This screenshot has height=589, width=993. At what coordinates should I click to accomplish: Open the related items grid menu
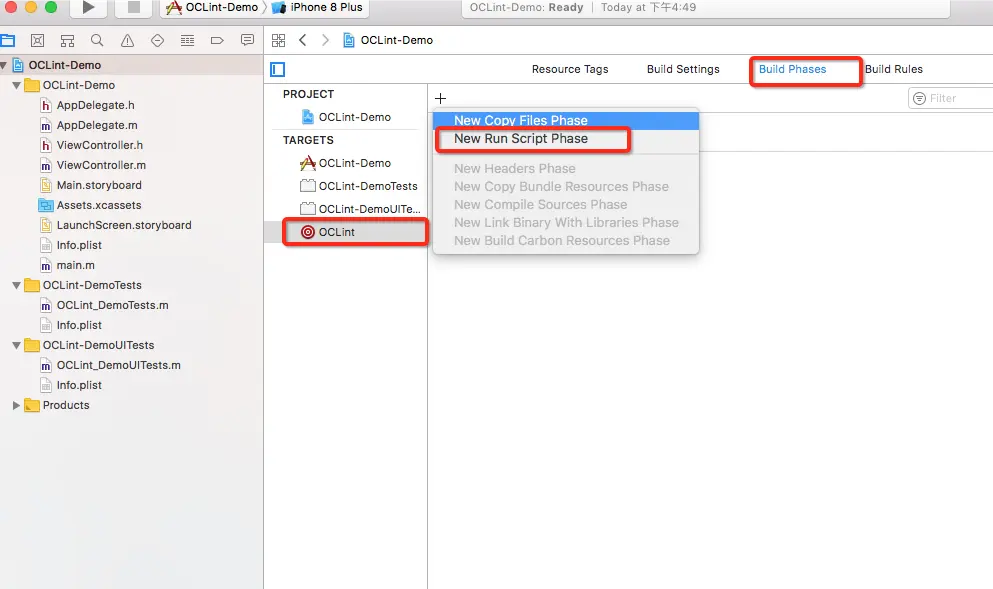[279, 41]
